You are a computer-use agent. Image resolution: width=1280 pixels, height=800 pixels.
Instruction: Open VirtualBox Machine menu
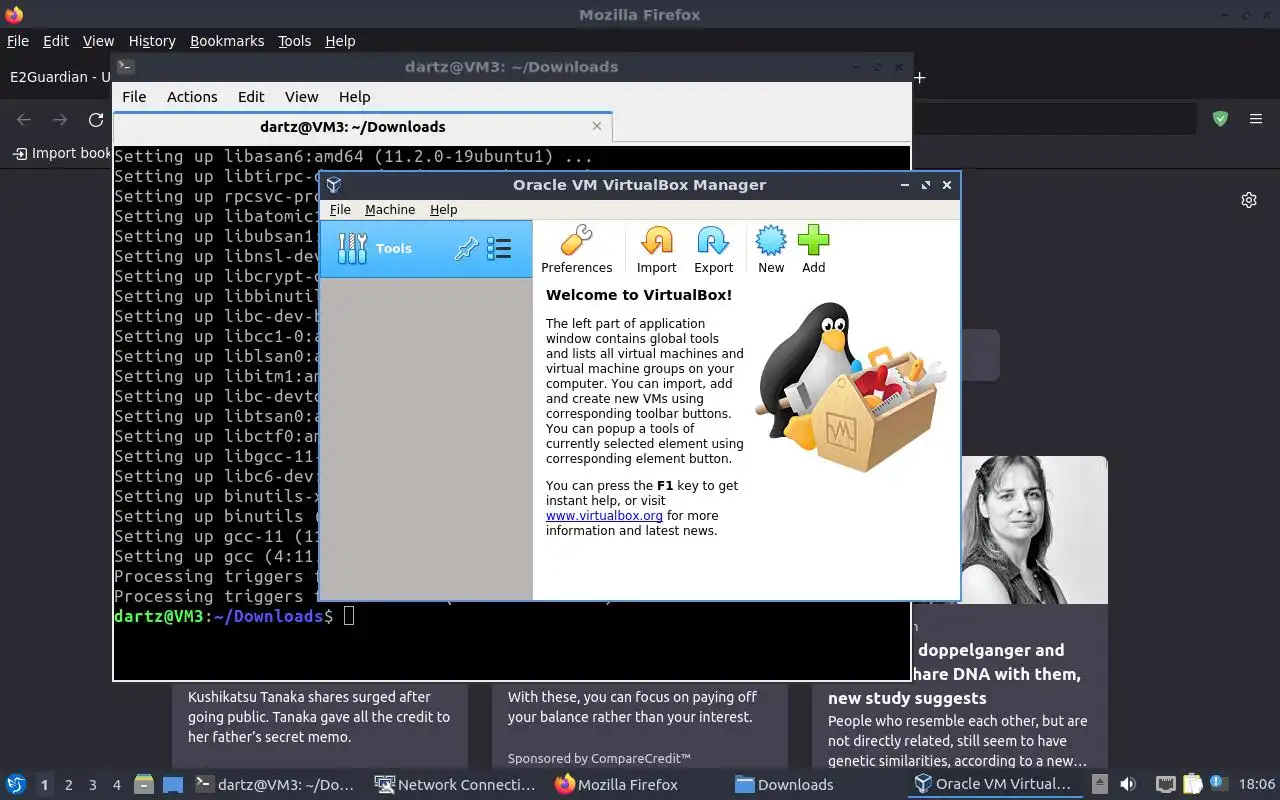[390, 209]
